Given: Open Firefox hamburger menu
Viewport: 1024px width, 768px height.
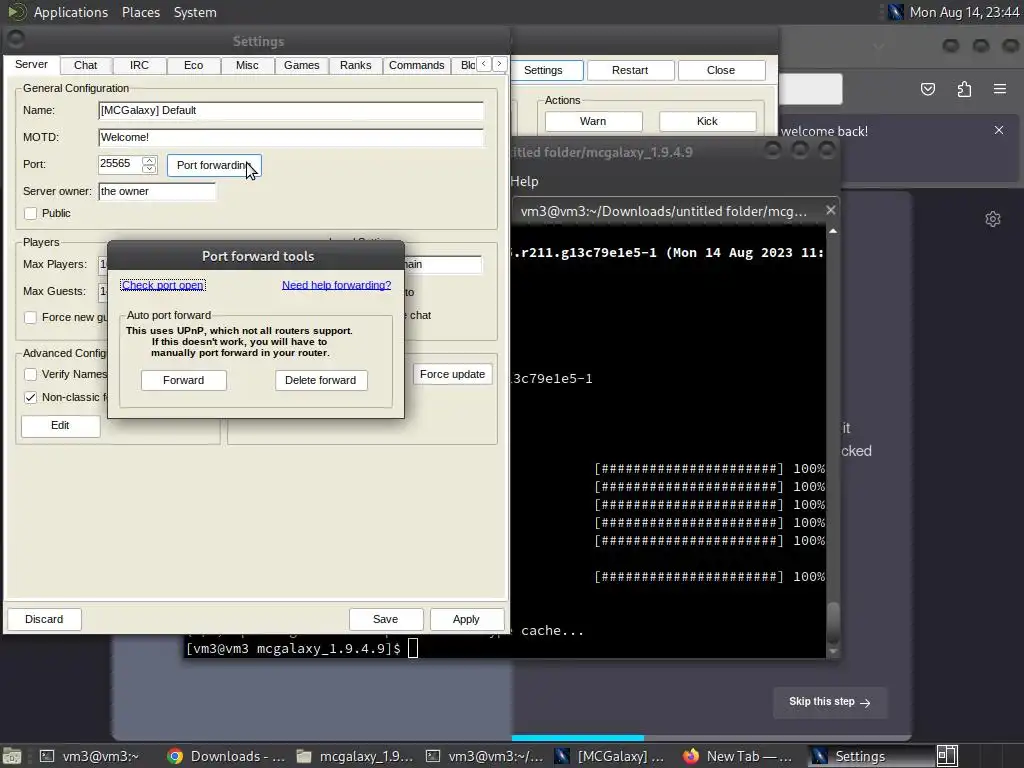Looking at the screenshot, I should click(x=1000, y=89).
